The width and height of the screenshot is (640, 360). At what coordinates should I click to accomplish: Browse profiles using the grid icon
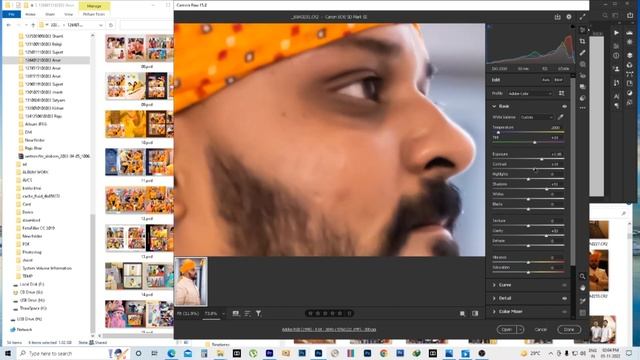pyautogui.click(x=562, y=93)
